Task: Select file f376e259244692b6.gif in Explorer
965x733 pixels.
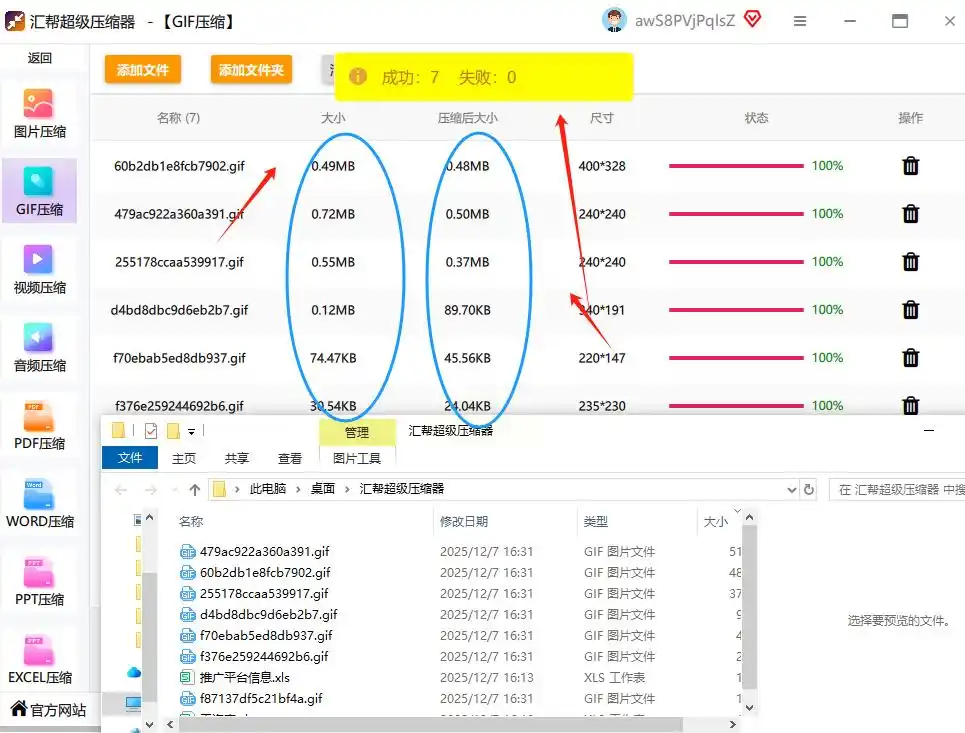Action: [264, 656]
